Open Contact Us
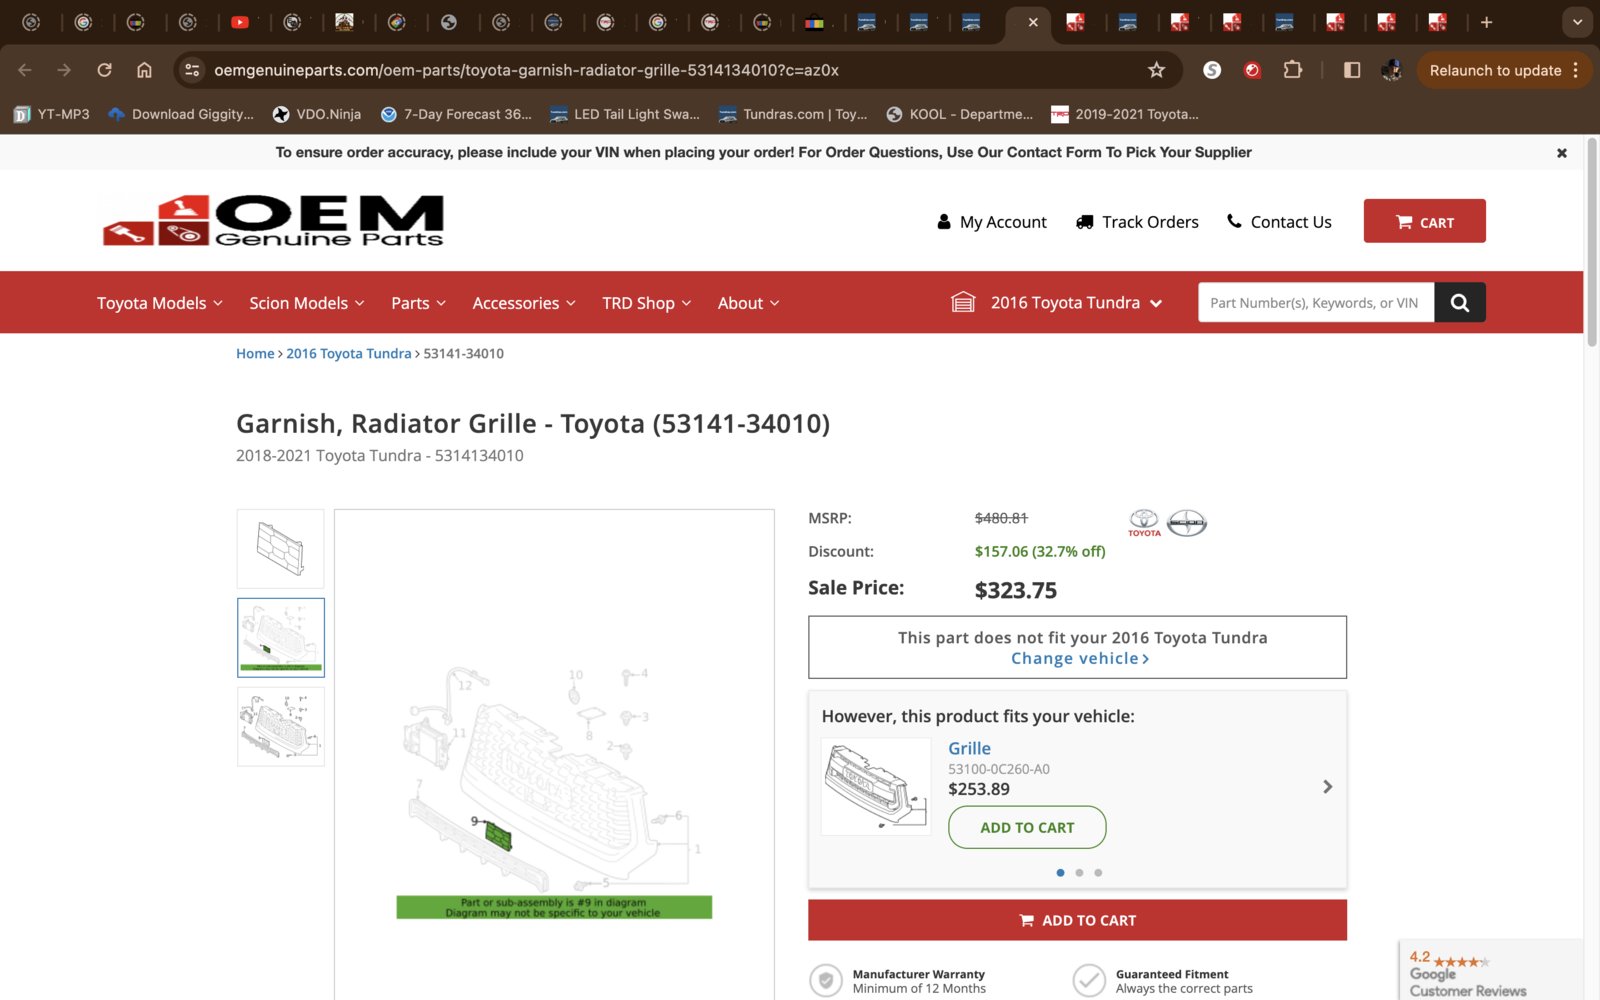1600x1000 pixels. (x=1279, y=222)
